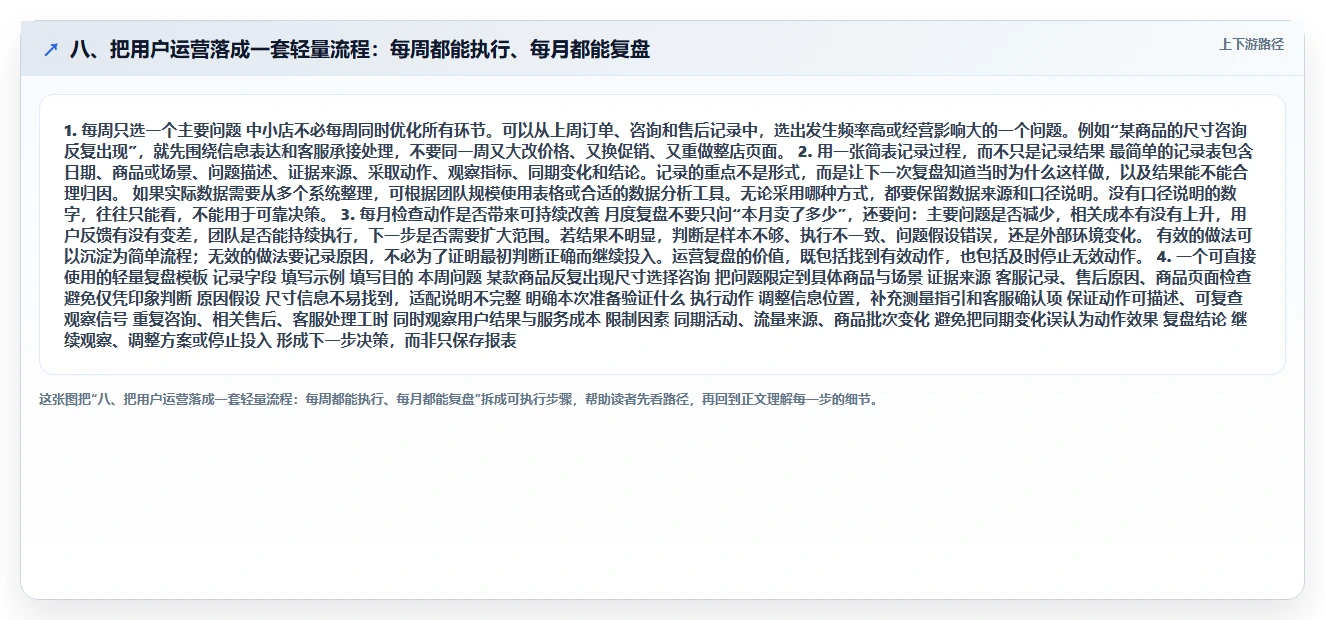Click the blue arrow icon beside the title
The width and height of the screenshot is (1325, 620).
(50, 49)
